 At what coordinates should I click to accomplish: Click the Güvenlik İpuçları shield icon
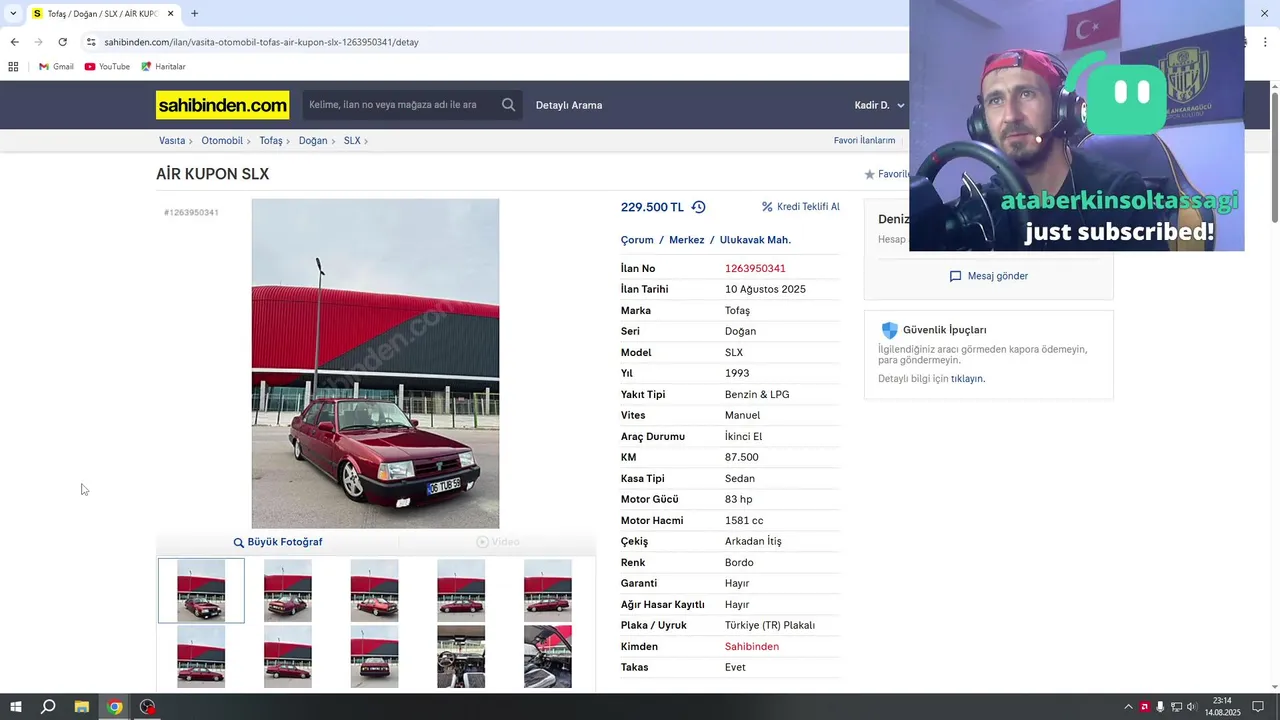click(x=889, y=330)
